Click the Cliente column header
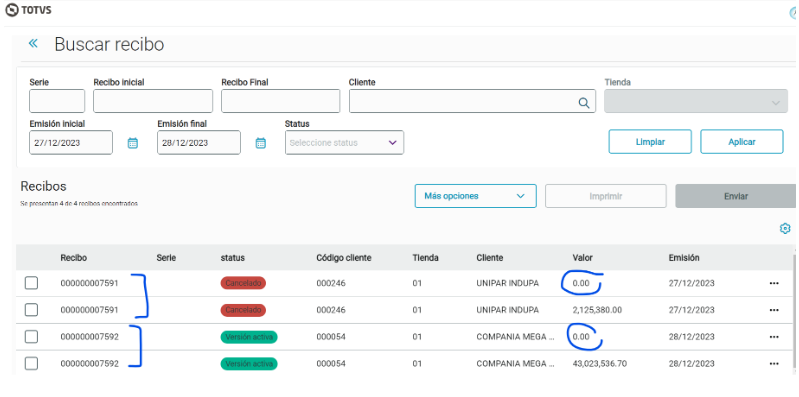The image size is (799, 397). (490, 258)
